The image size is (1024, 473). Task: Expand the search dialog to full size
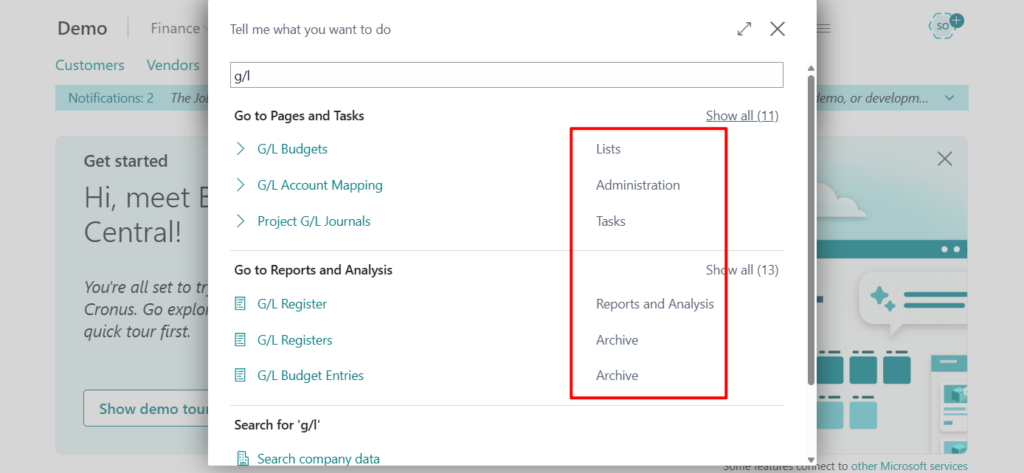(x=744, y=29)
